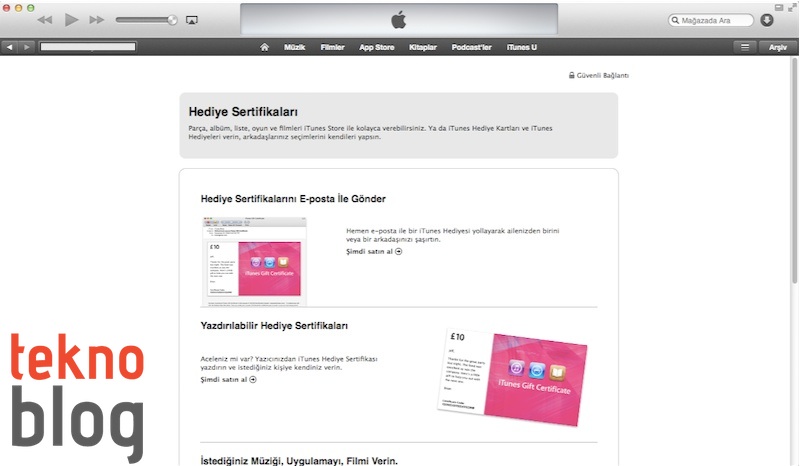The image size is (800, 466).
Task: Click the rewind previous track button
Action: pos(45,20)
